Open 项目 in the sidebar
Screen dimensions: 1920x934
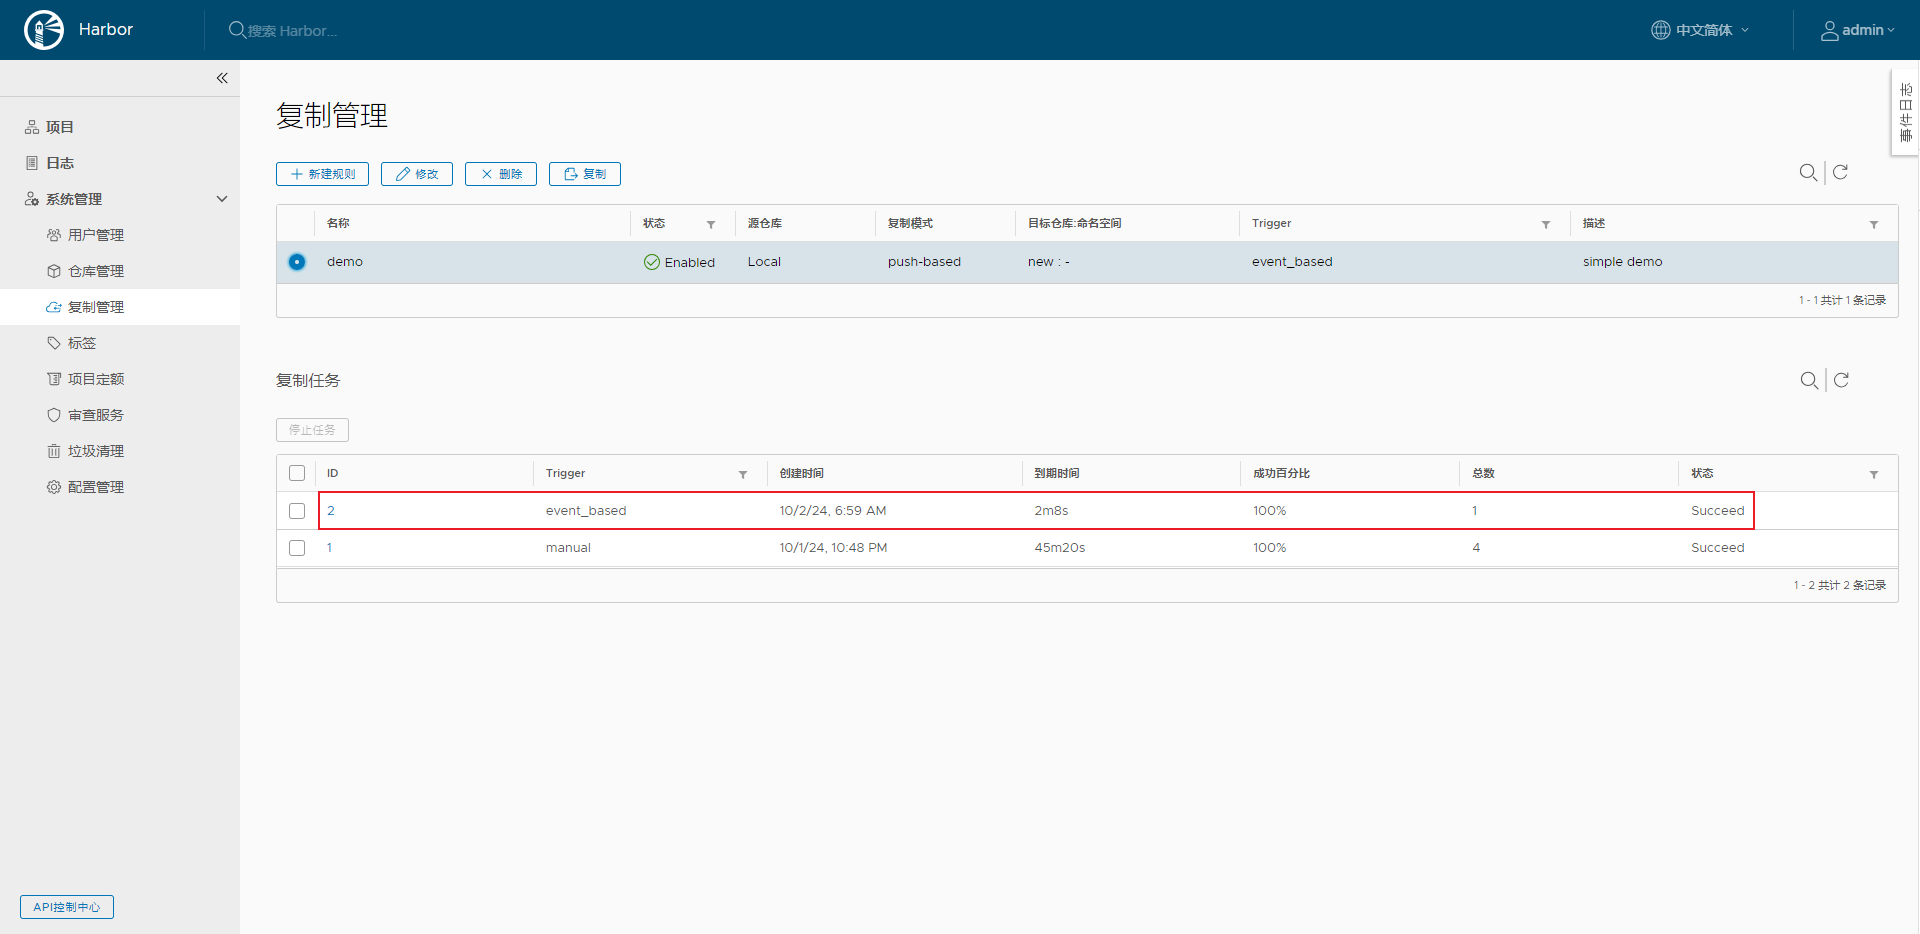(60, 127)
